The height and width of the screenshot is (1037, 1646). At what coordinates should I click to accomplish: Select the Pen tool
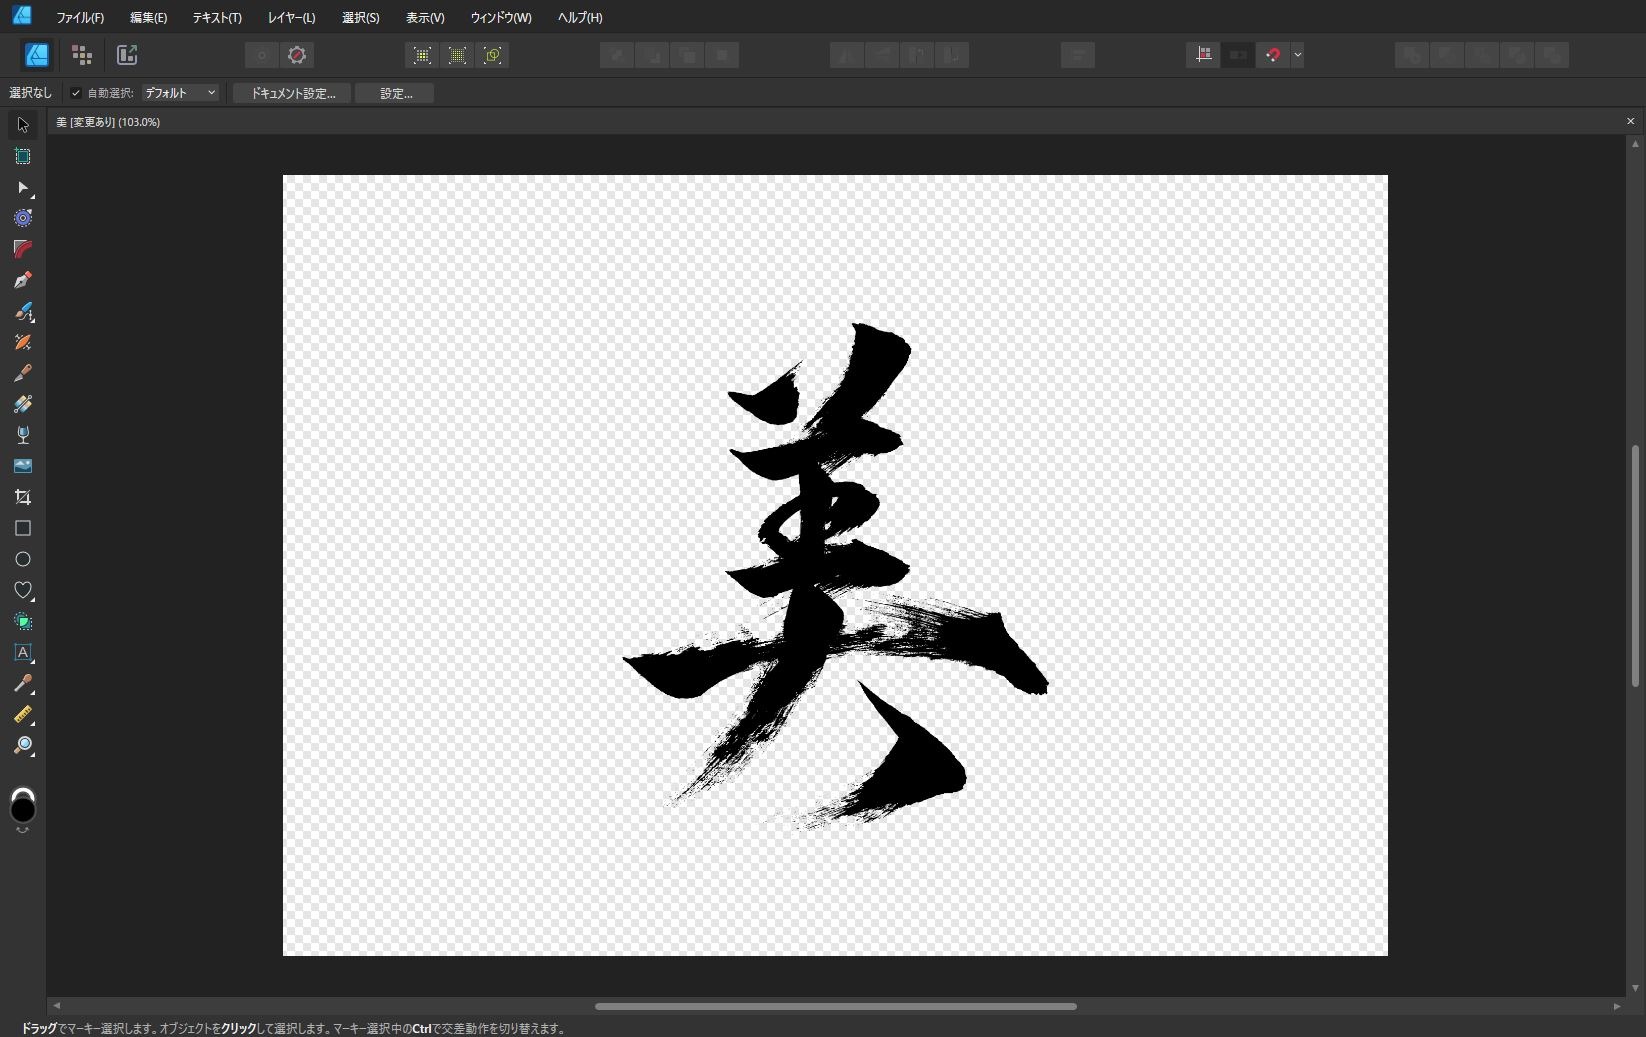[x=22, y=280]
